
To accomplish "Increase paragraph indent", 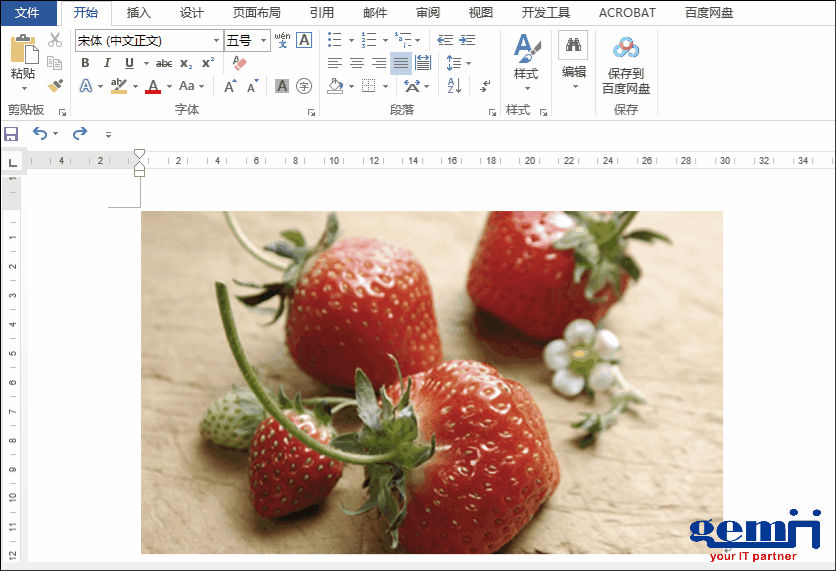I will pyautogui.click(x=468, y=40).
